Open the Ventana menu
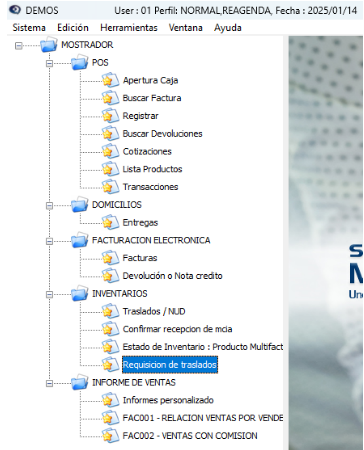 [x=186, y=28]
